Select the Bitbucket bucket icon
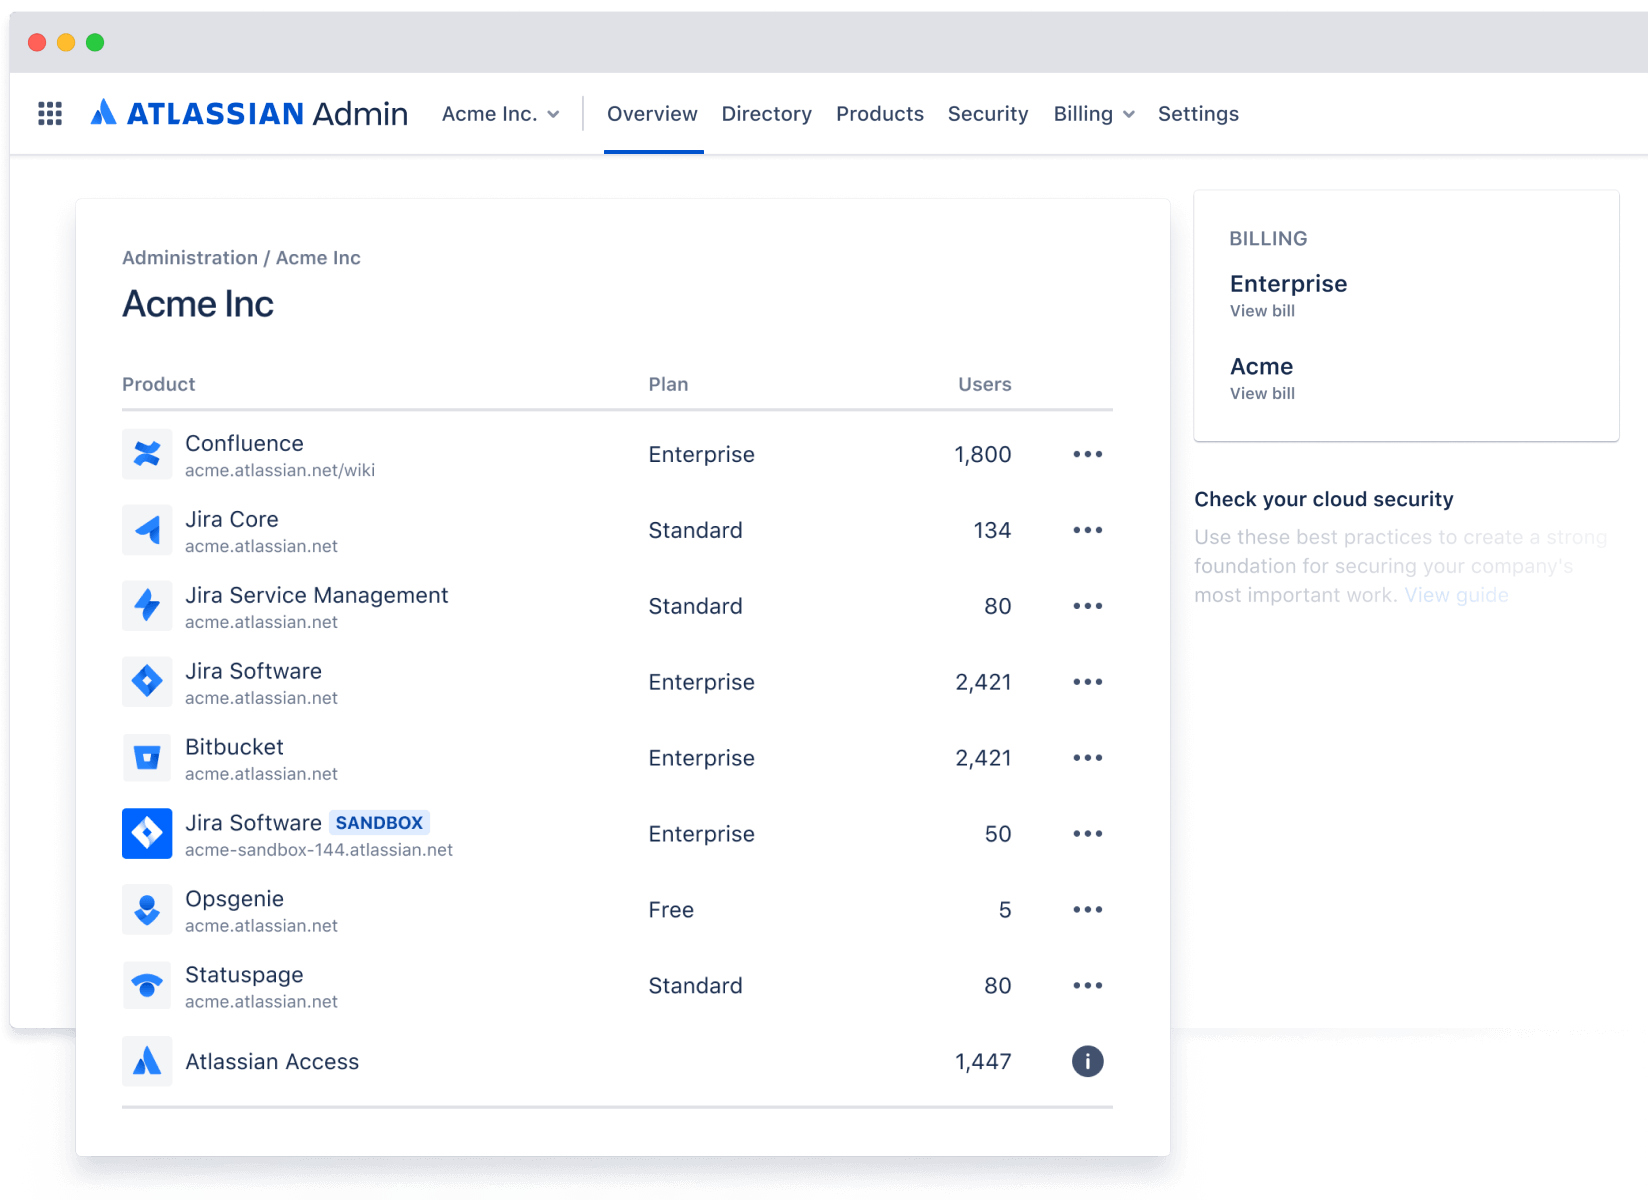Image resolution: width=1648 pixels, height=1200 pixels. (x=147, y=757)
